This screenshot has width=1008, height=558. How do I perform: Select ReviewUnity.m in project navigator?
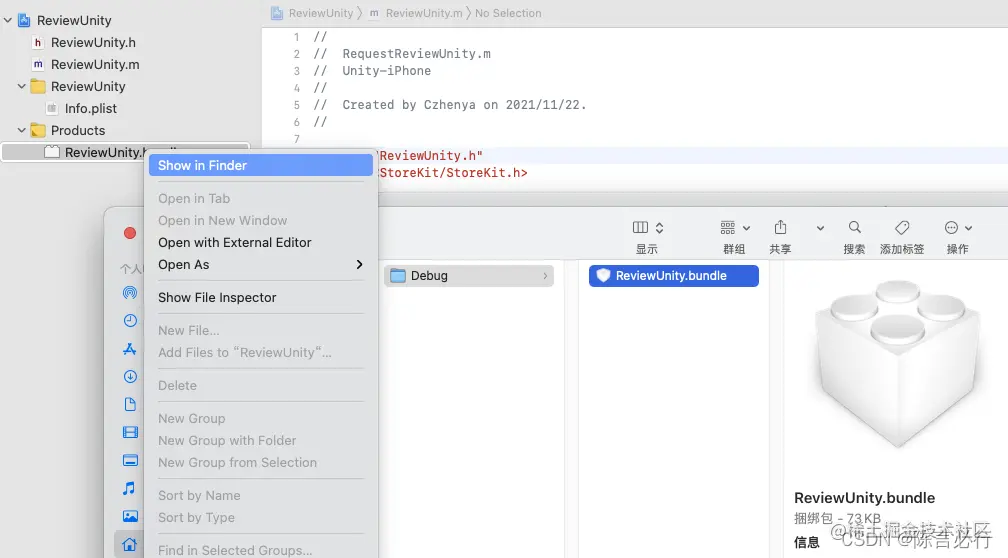95,64
